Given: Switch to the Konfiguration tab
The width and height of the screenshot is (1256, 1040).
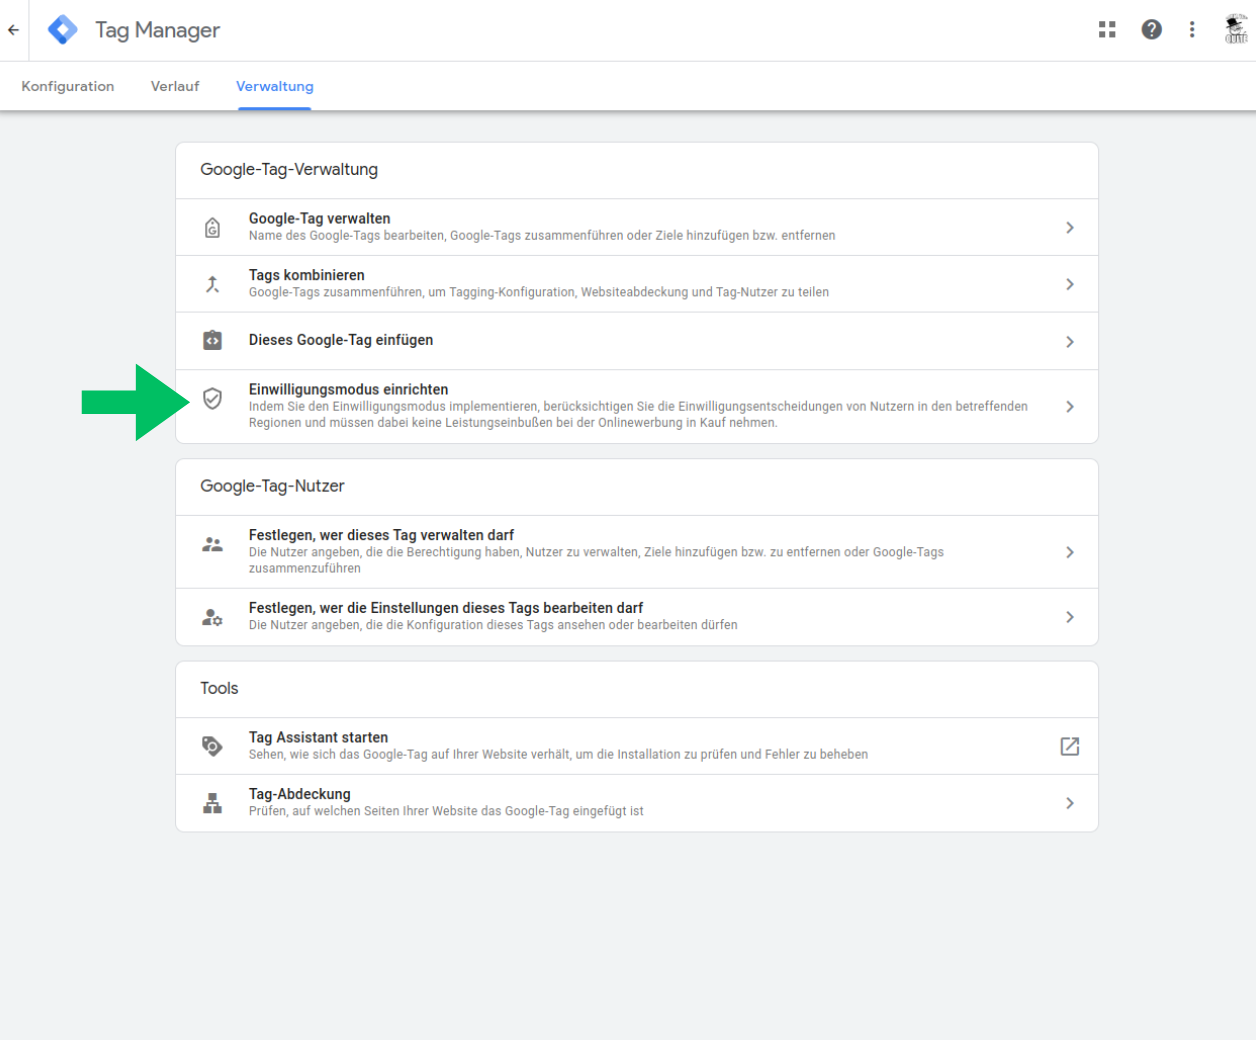Looking at the screenshot, I should 67,86.
